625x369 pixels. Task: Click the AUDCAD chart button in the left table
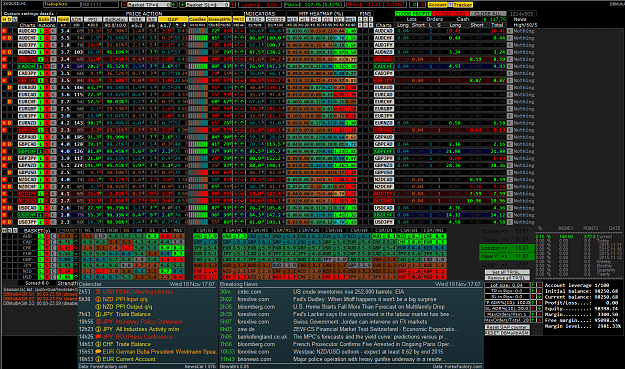pyautogui.click(x=28, y=31)
